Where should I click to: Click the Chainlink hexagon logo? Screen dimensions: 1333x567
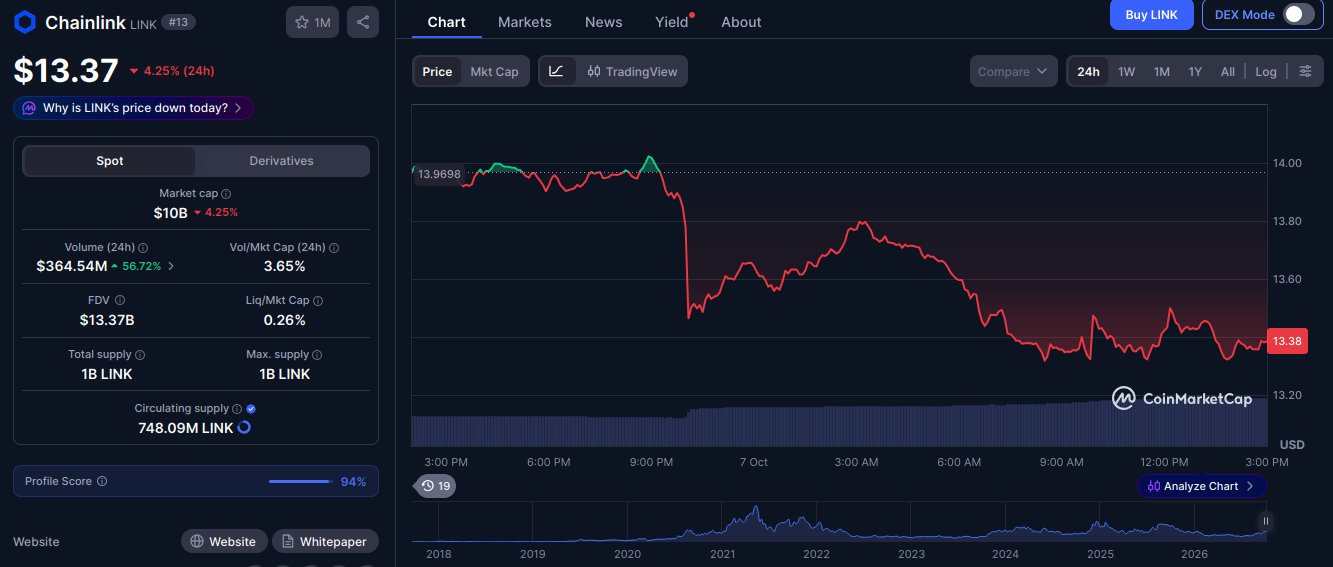pyautogui.click(x=25, y=22)
